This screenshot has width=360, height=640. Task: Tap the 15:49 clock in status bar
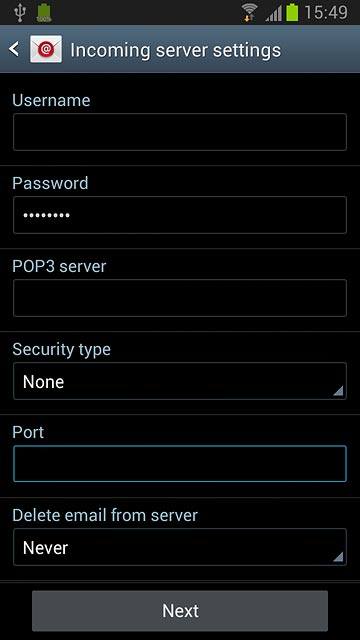pos(326,13)
